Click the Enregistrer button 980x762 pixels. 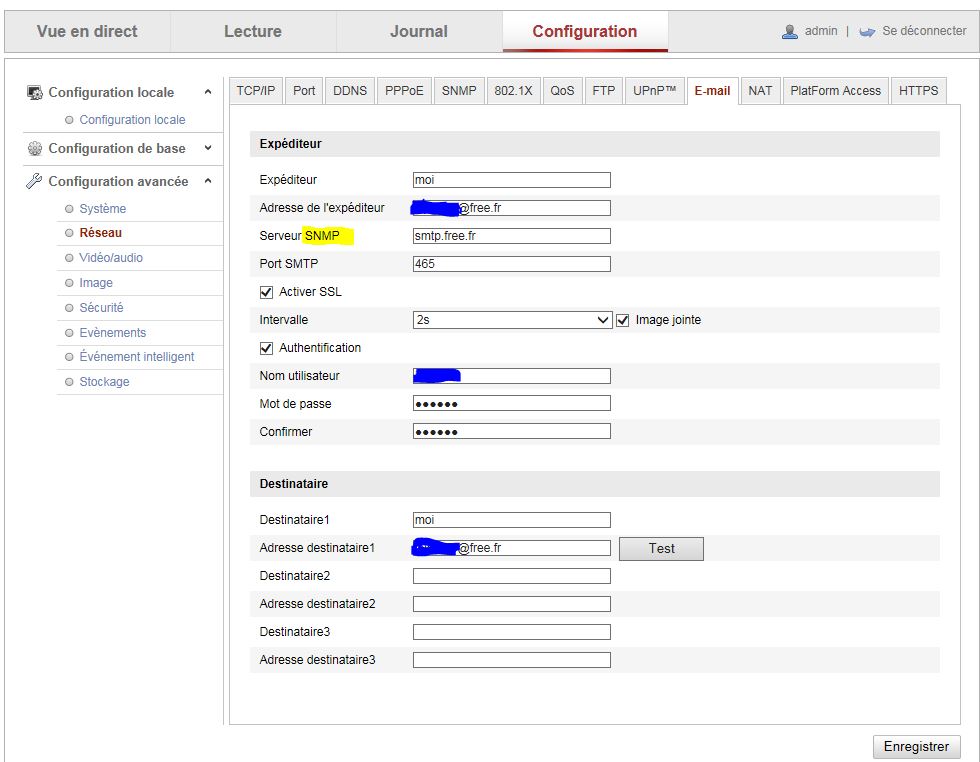pyautogui.click(x=916, y=747)
